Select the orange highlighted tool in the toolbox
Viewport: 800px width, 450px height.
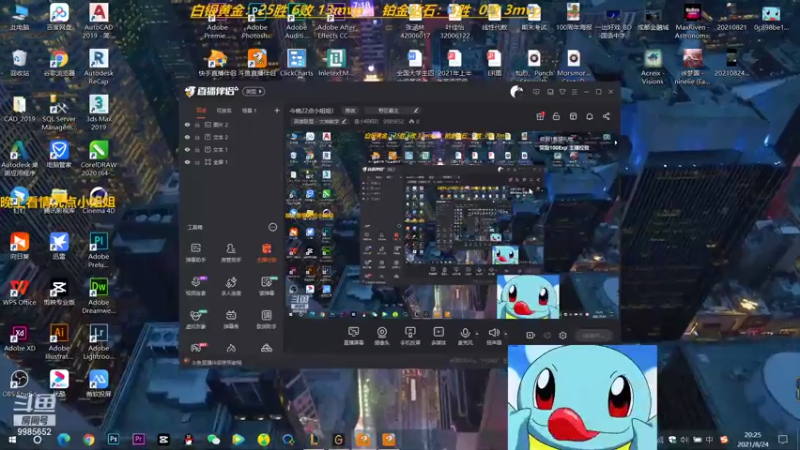click(x=266, y=253)
